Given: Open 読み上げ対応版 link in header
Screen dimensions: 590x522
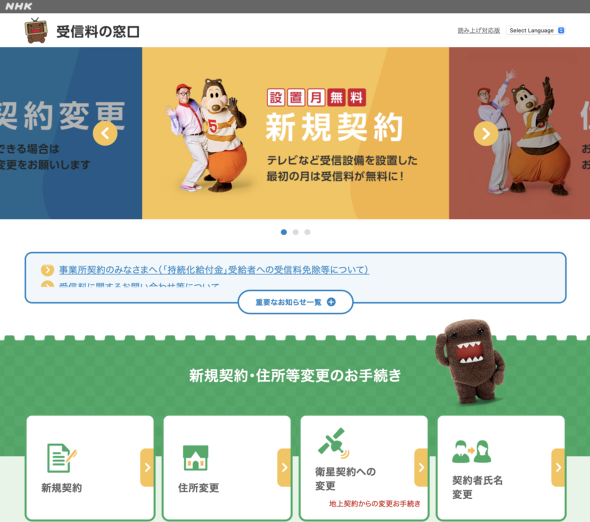Looking at the screenshot, I should pyautogui.click(x=479, y=30).
